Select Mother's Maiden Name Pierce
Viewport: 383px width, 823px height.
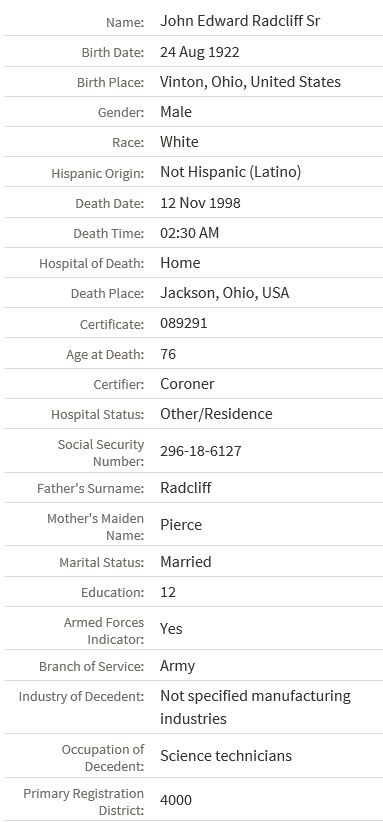(x=181, y=525)
